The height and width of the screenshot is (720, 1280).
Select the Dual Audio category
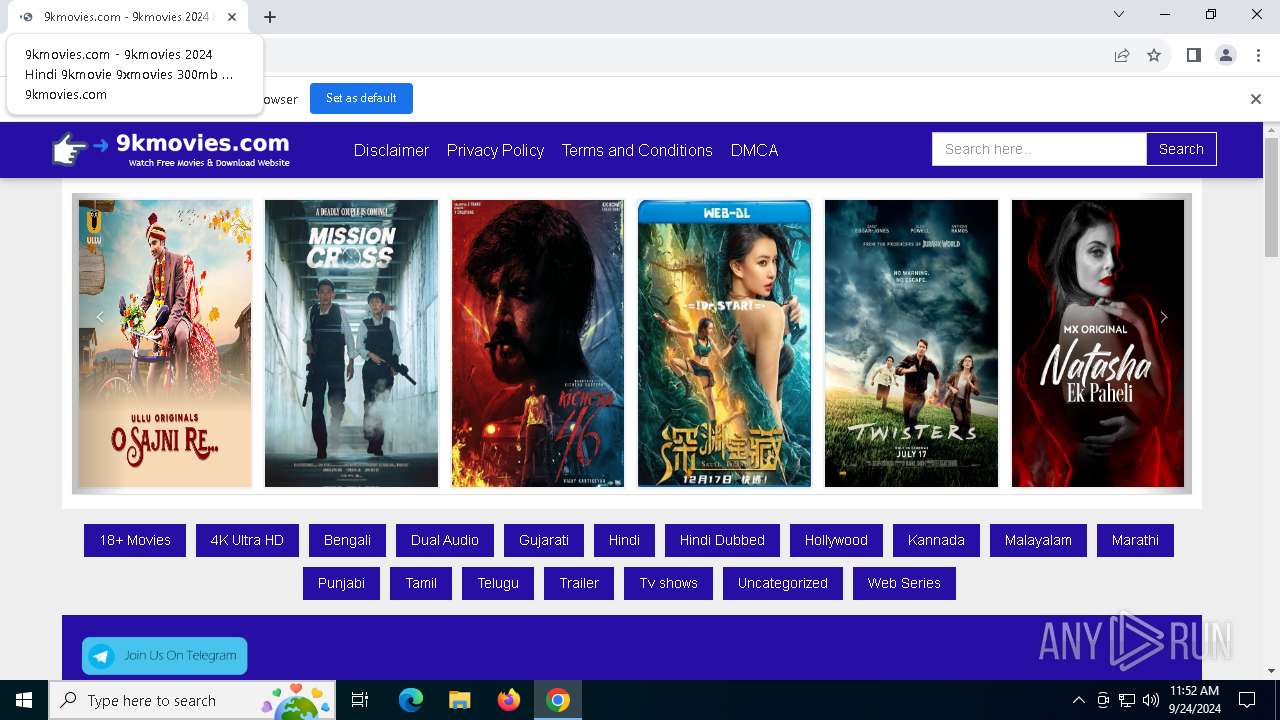[x=445, y=540]
